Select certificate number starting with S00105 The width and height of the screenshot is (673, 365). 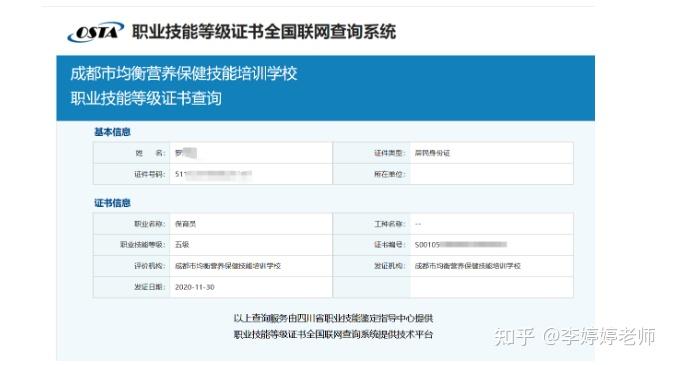pos(461,244)
